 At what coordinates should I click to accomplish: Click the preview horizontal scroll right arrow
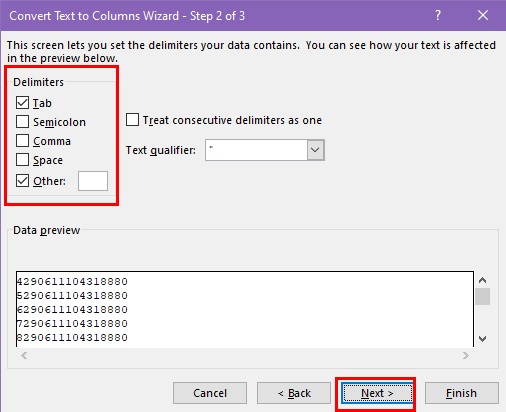466,355
